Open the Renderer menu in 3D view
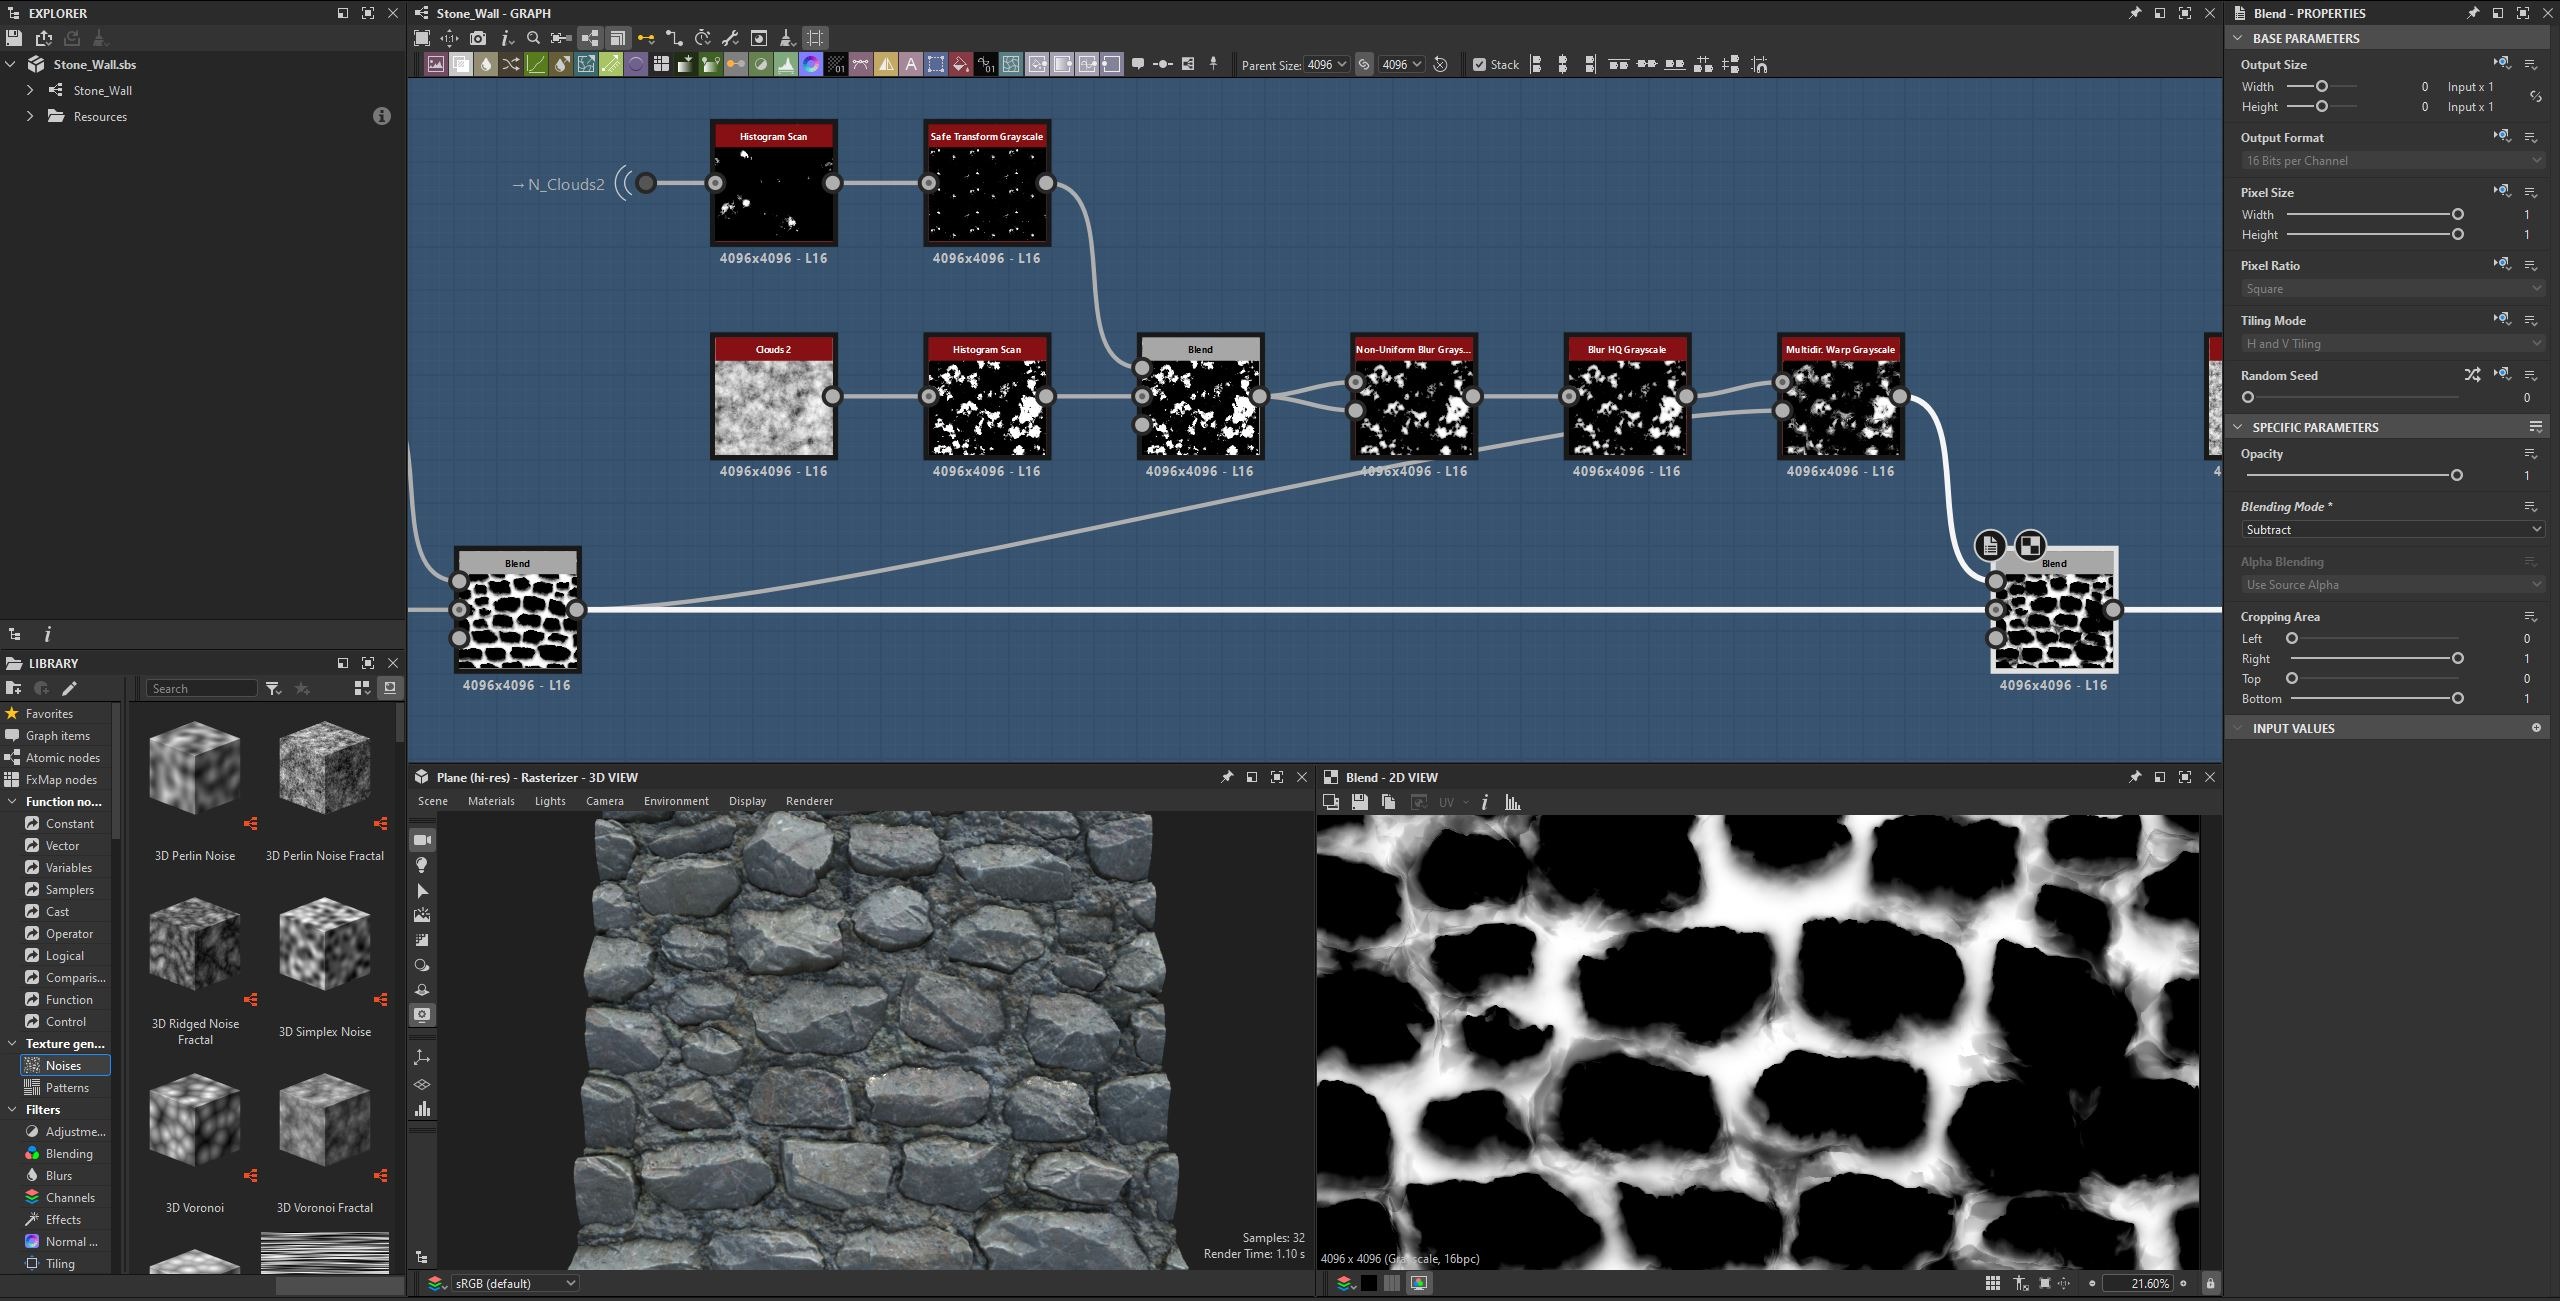2560x1301 pixels. tap(809, 801)
